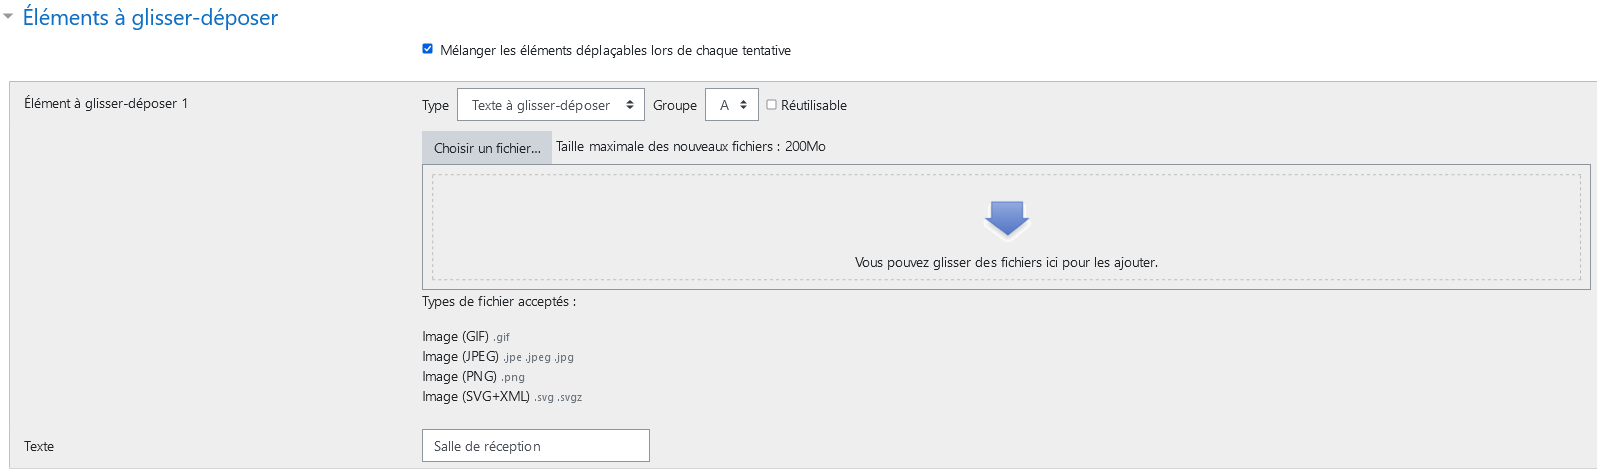Uncheck Mélanger les éléments déplaçables checkbox

[x=427, y=49]
